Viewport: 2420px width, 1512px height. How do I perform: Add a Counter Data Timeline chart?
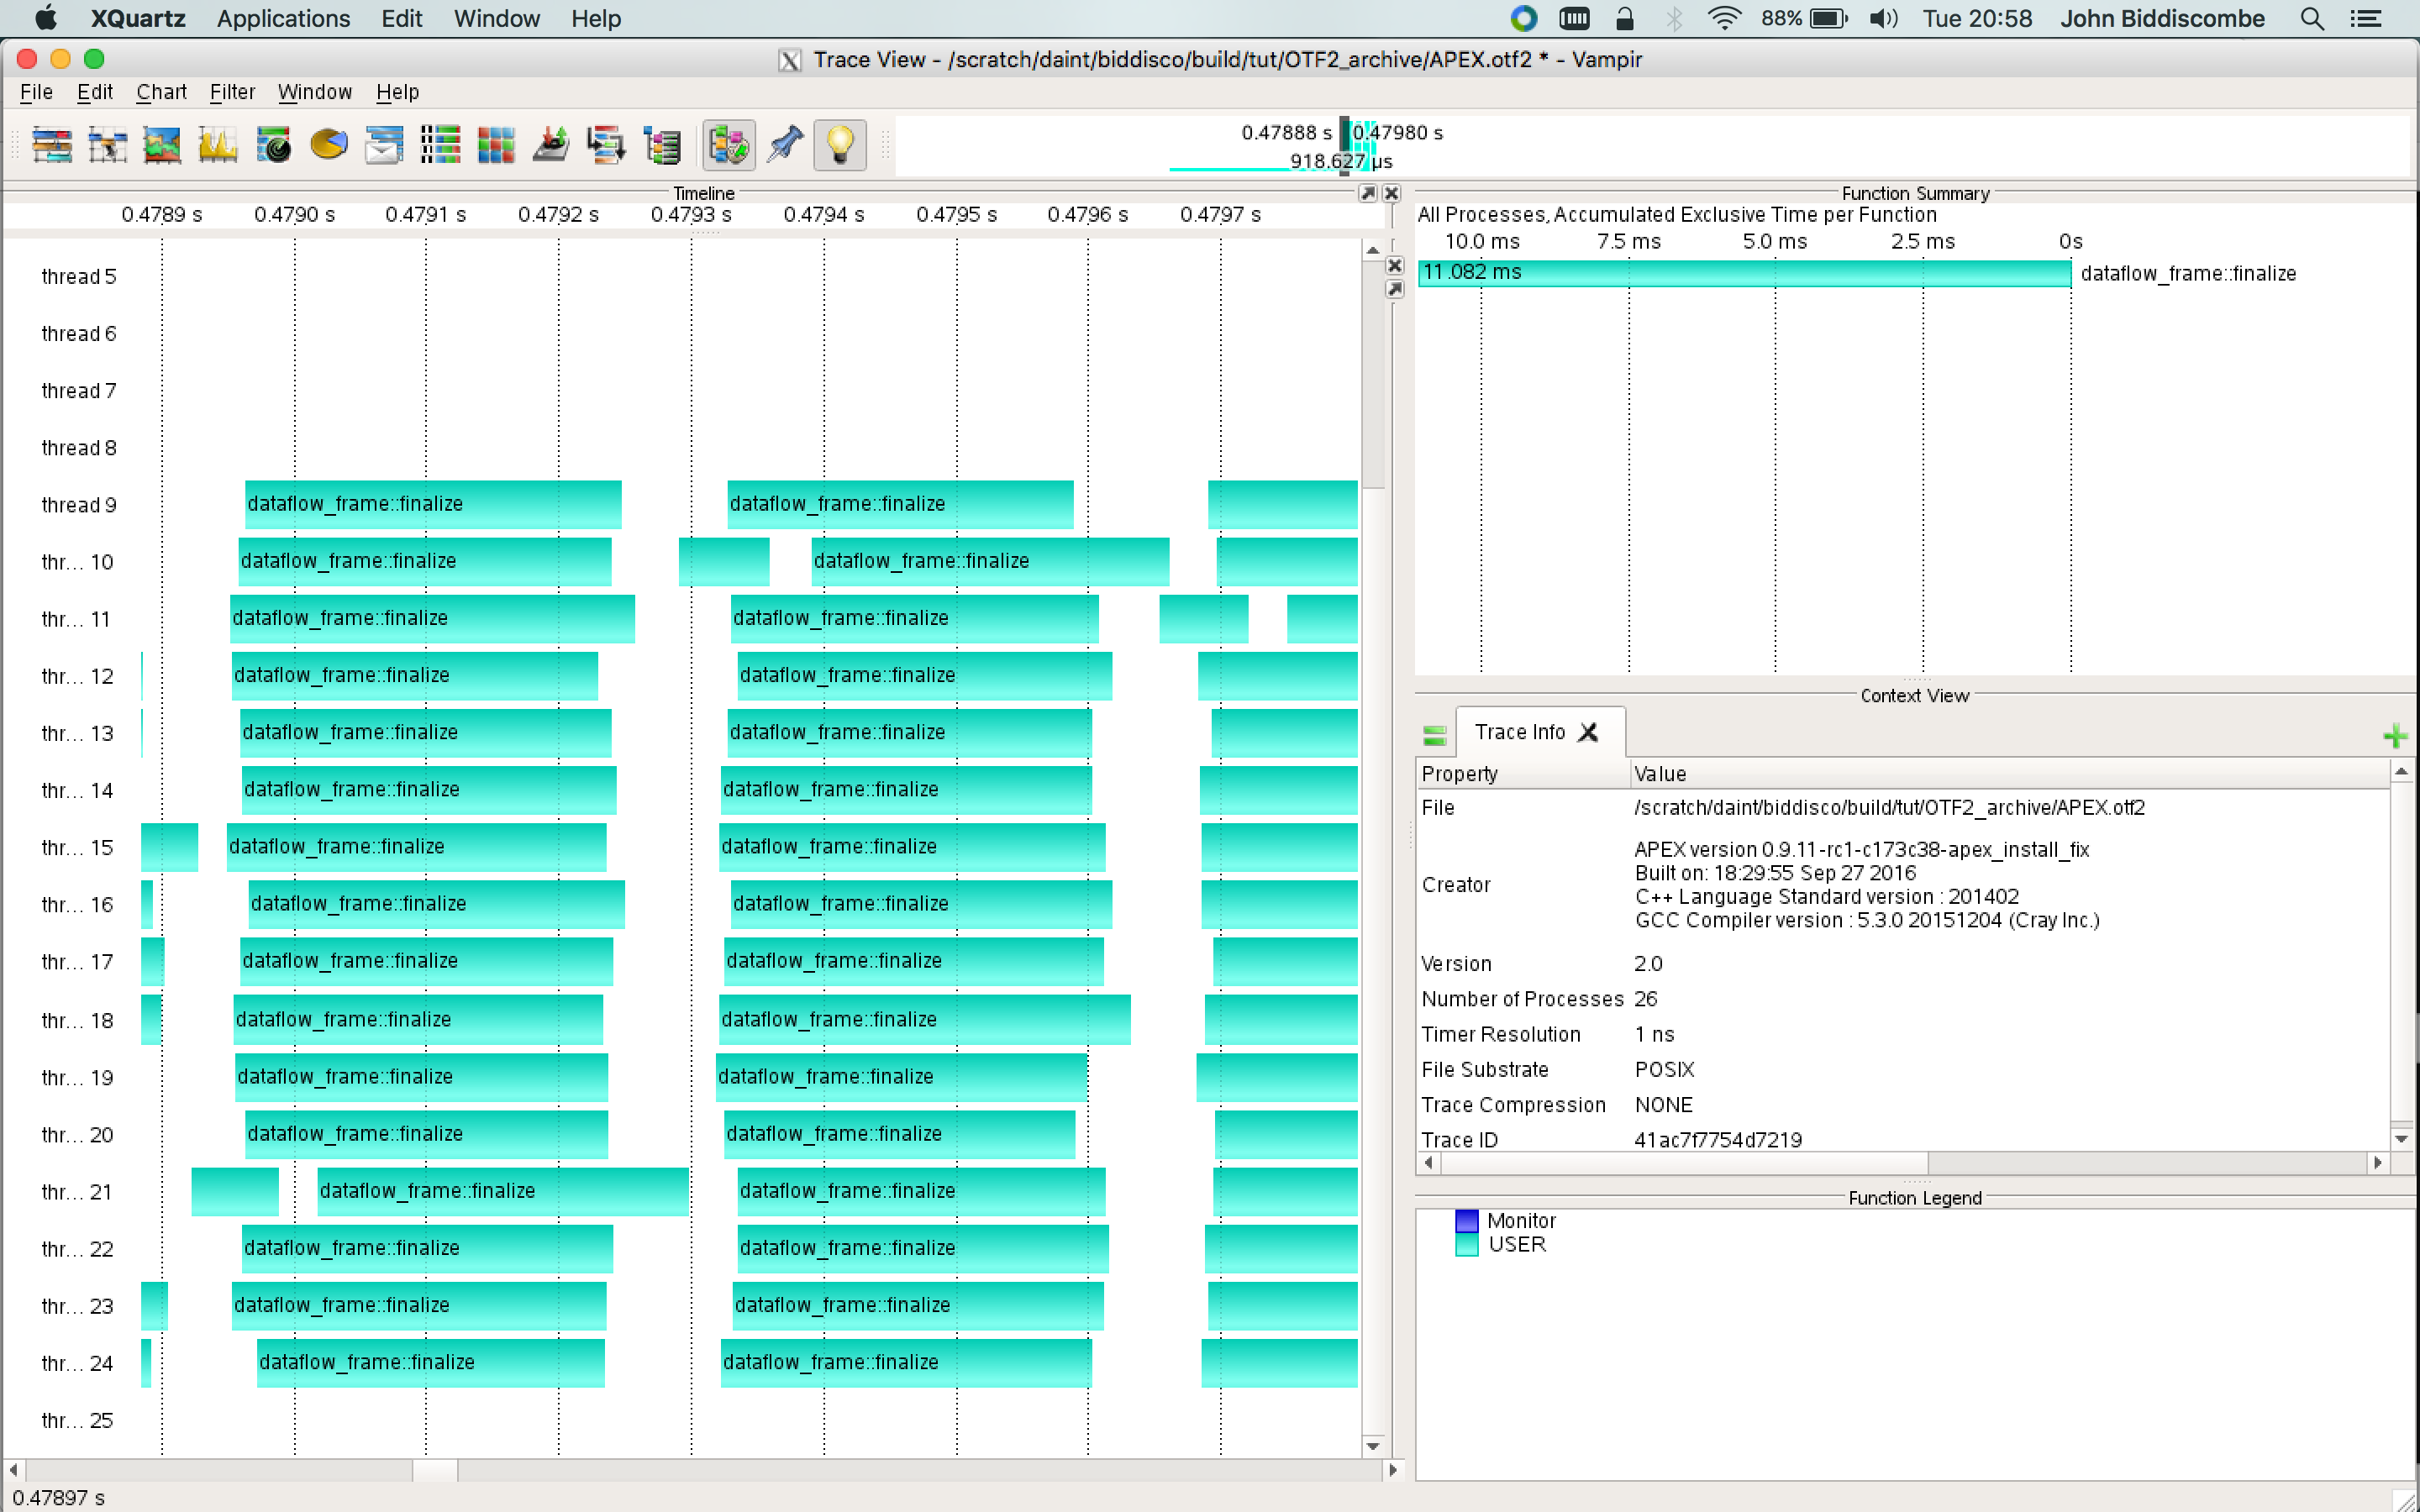[x=218, y=145]
